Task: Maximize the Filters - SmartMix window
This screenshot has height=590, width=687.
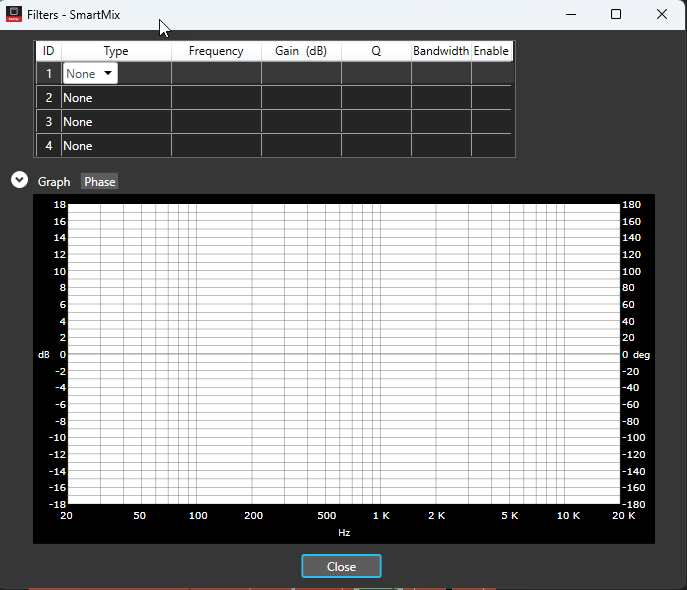Action: click(x=616, y=14)
